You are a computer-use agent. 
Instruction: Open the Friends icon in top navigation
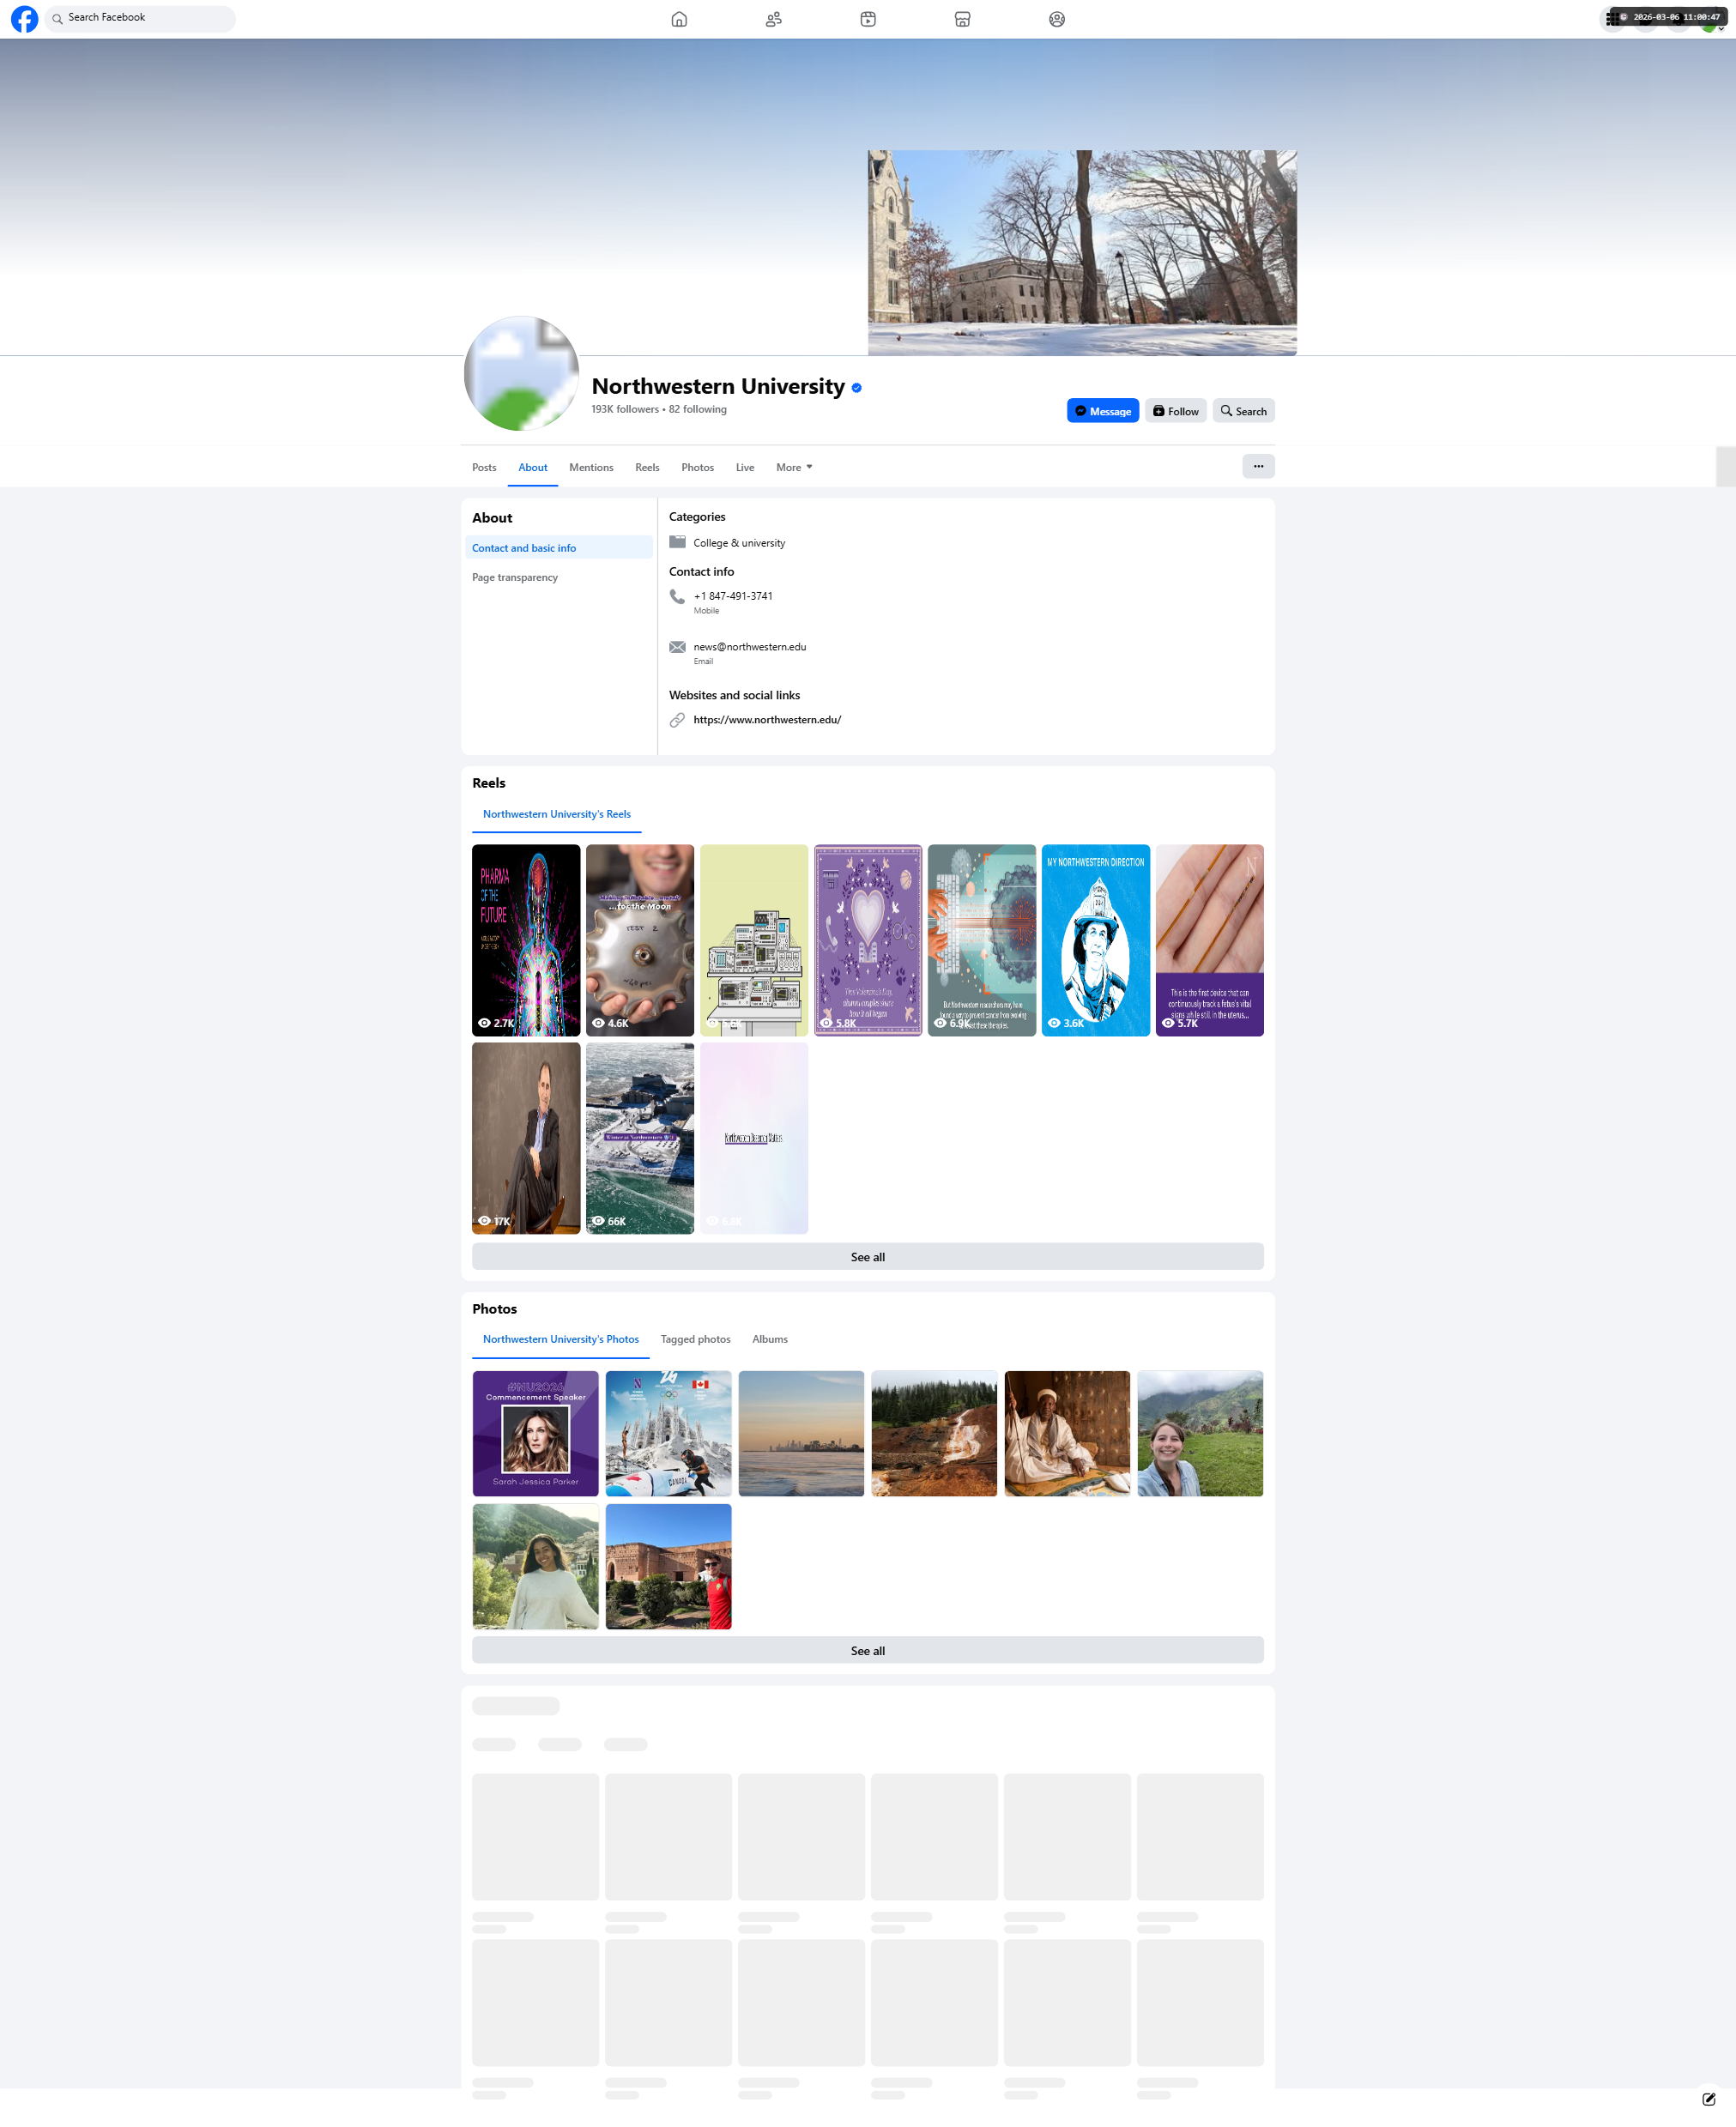pyautogui.click(x=773, y=19)
